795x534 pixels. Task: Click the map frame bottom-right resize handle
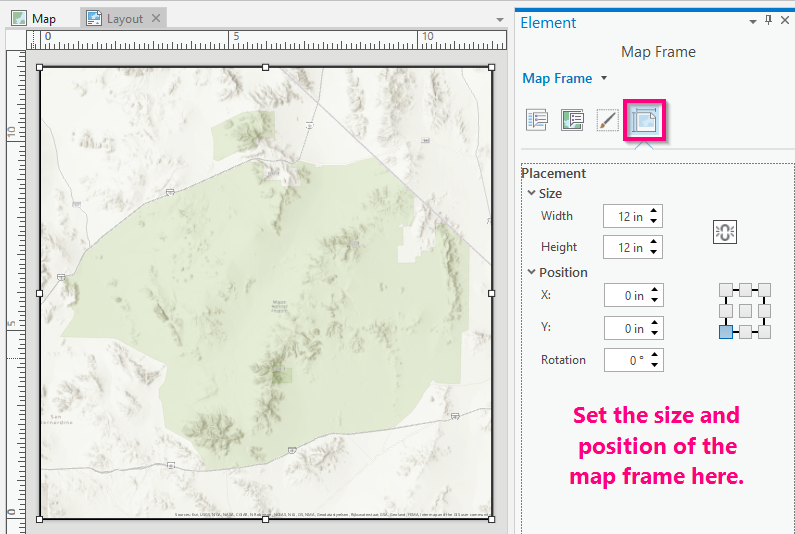click(x=491, y=519)
